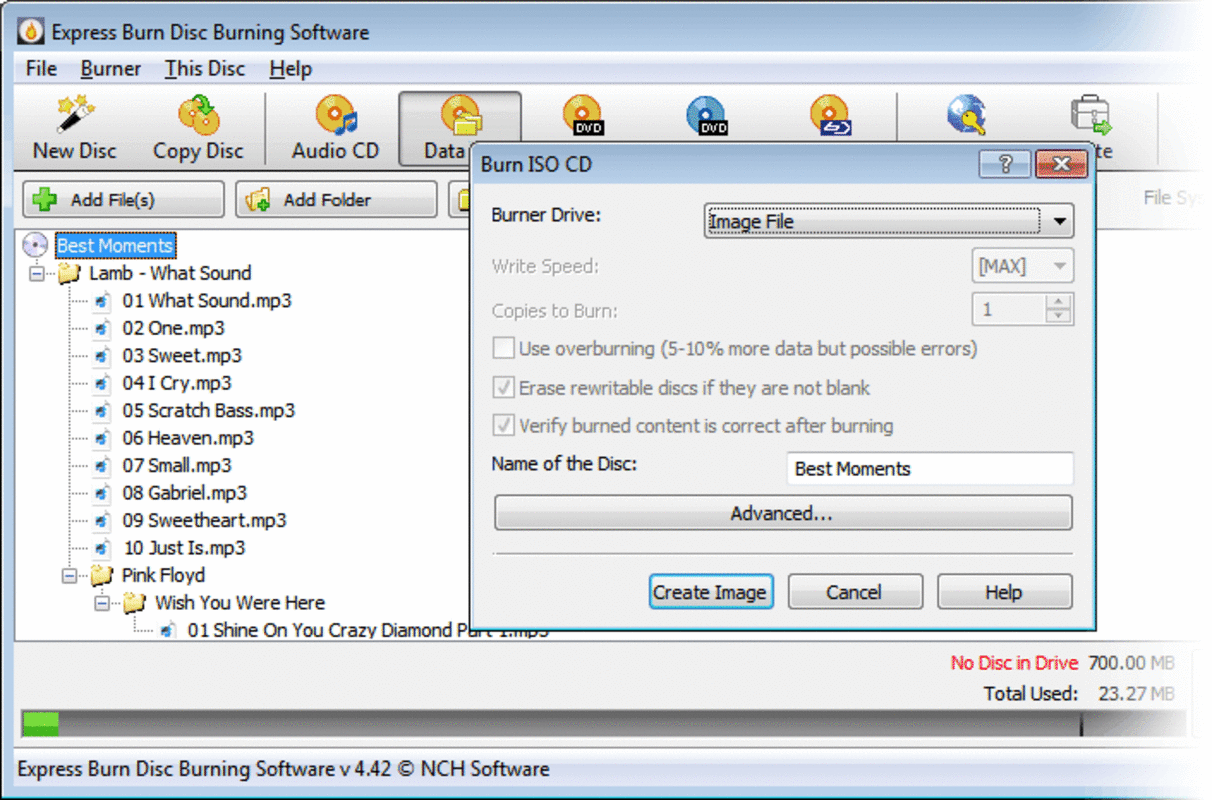
Task: Enable Use overburning option
Action: (x=504, y=348)
